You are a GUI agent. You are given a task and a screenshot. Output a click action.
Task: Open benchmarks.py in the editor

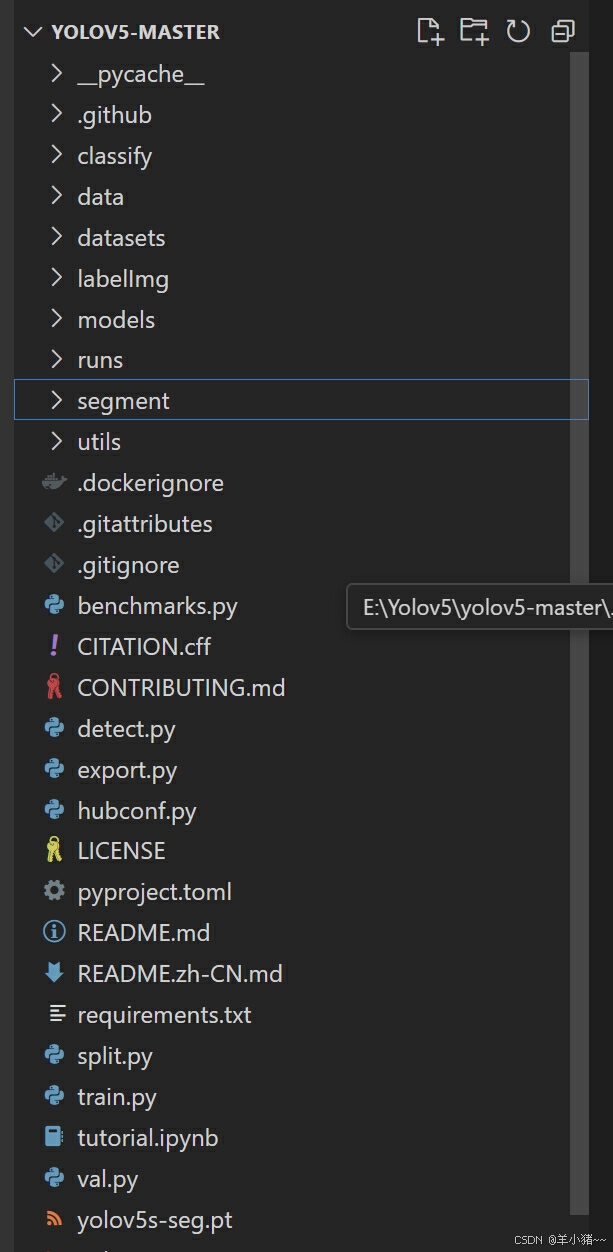pyautogui.click(x=158, y=605)
